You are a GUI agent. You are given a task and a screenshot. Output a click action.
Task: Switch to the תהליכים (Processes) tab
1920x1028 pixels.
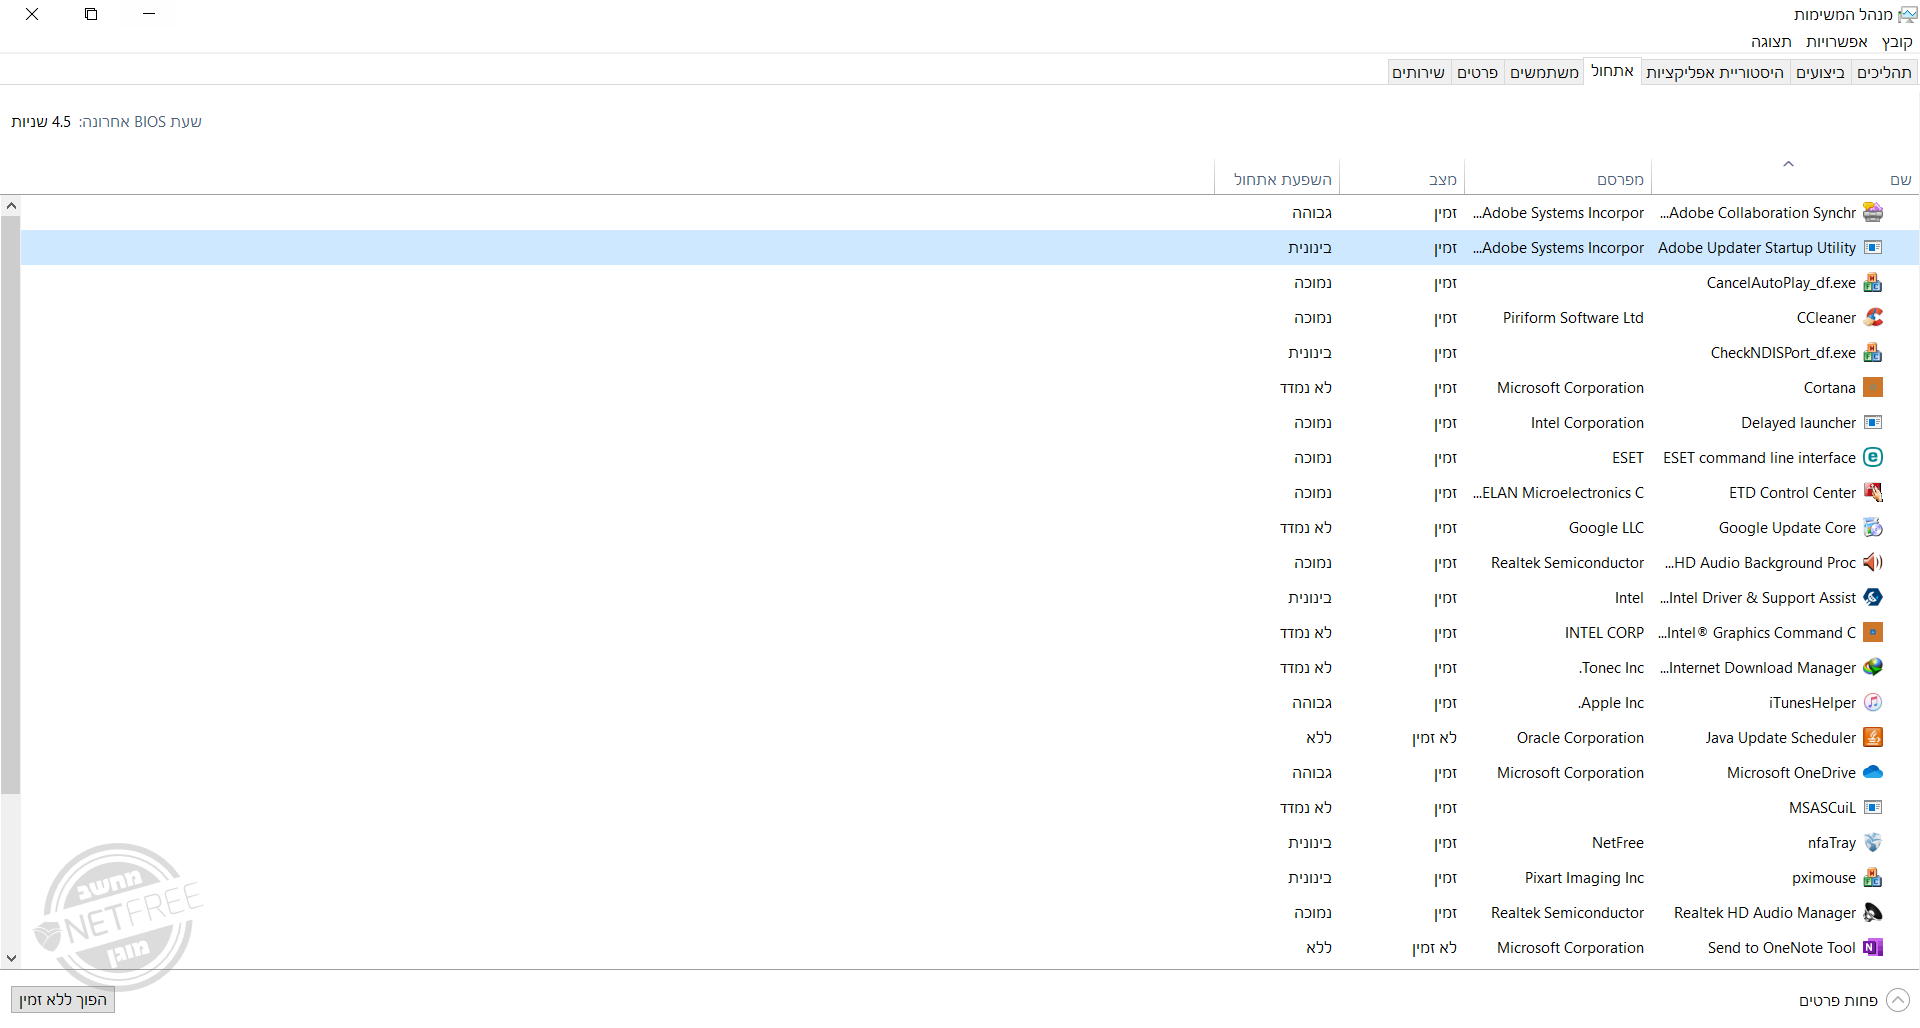pos(1884,72)
